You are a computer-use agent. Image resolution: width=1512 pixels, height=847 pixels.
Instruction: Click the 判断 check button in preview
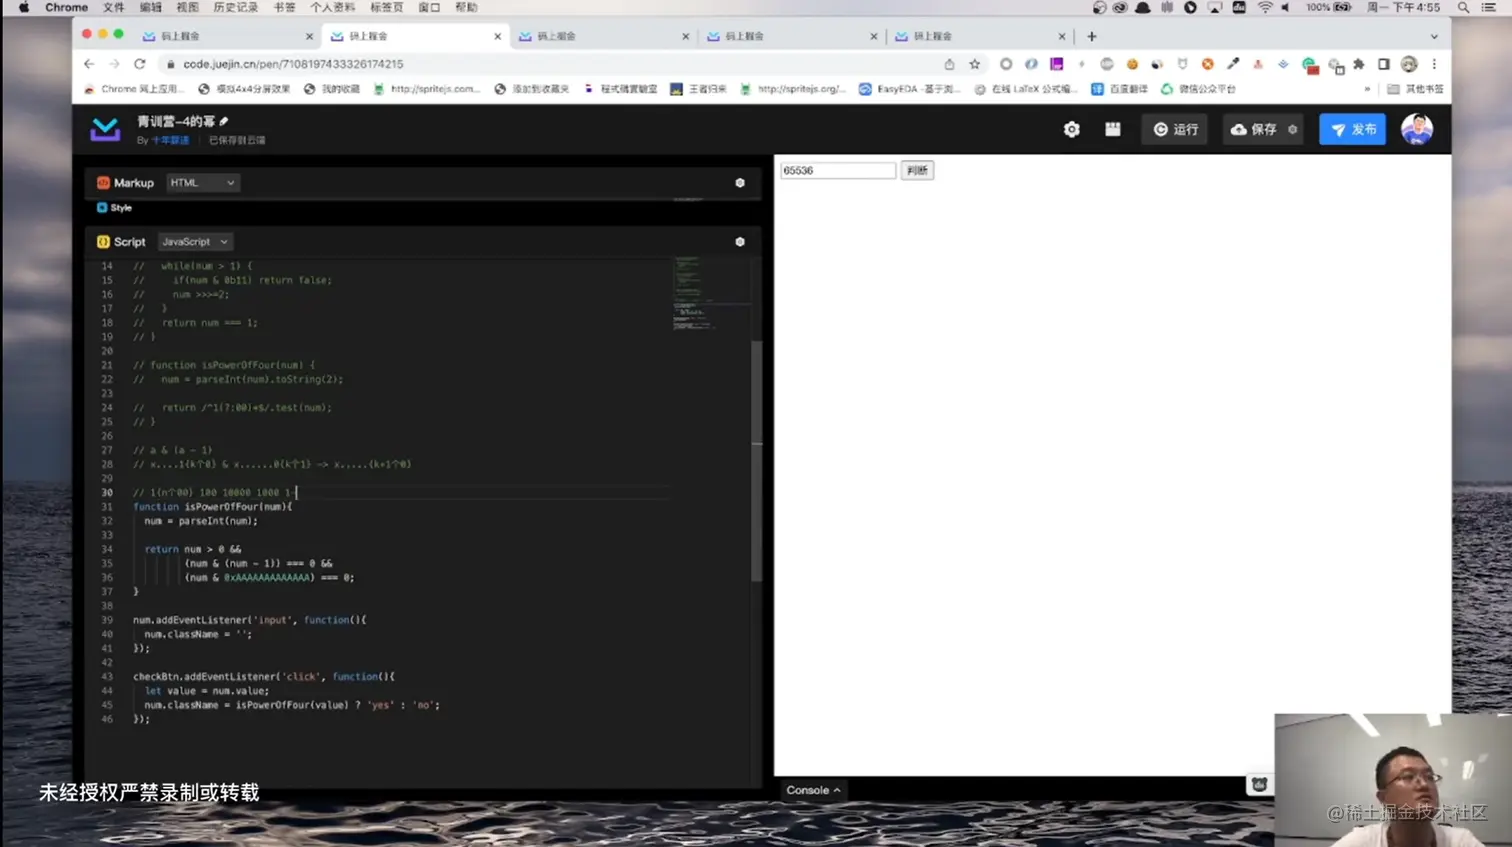tap(917, 171)
